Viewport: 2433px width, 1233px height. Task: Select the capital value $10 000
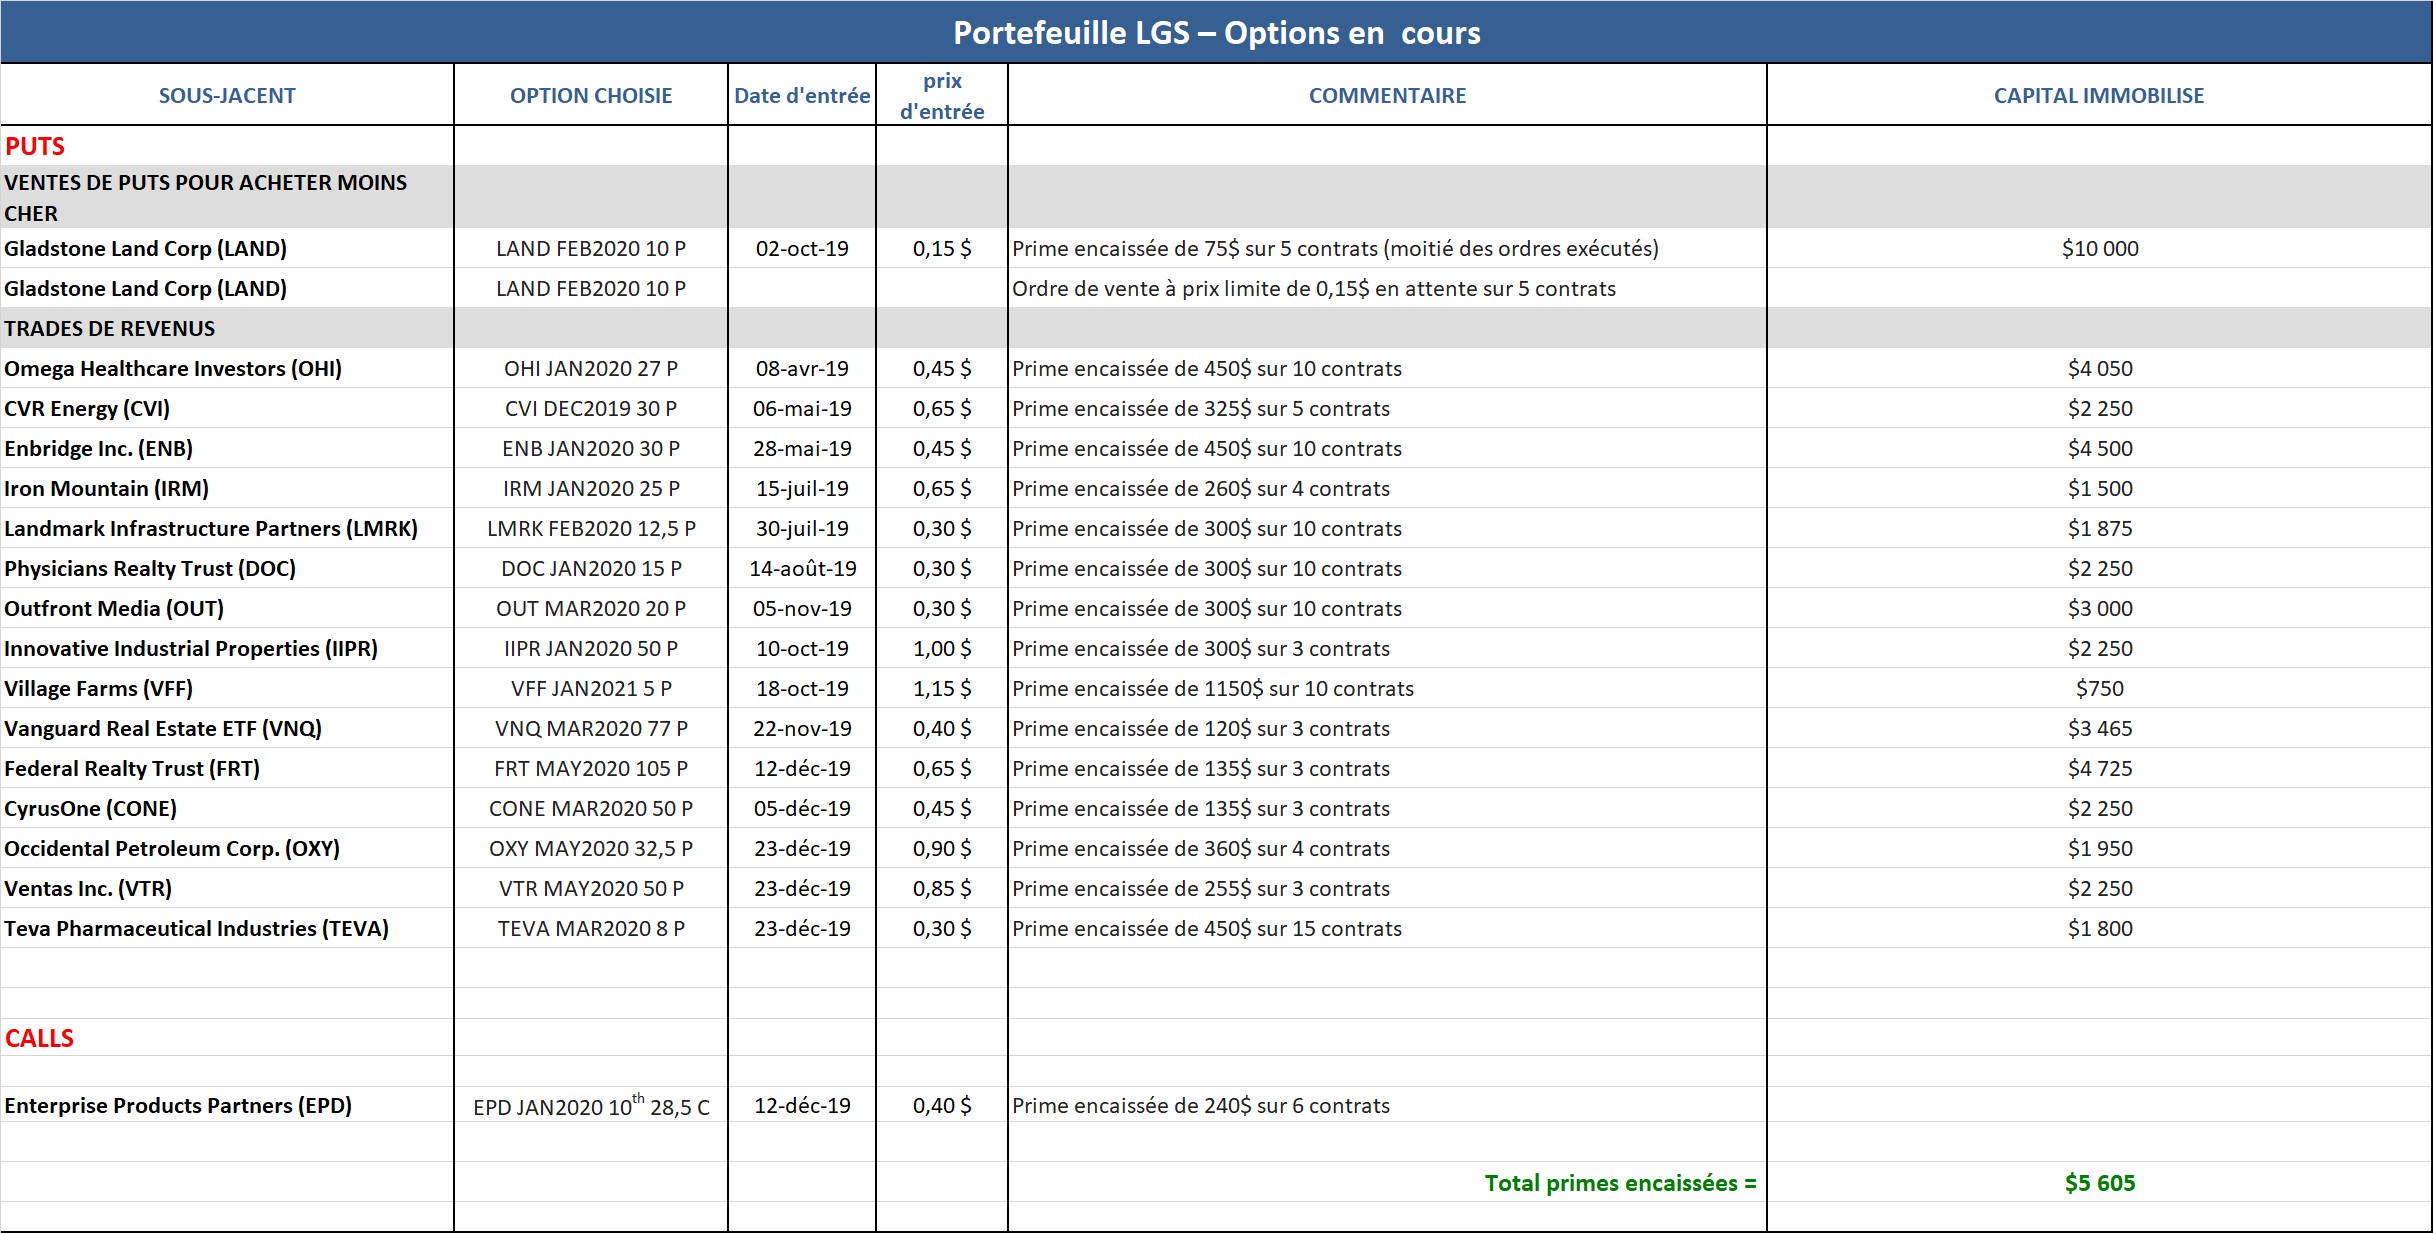2100,248
